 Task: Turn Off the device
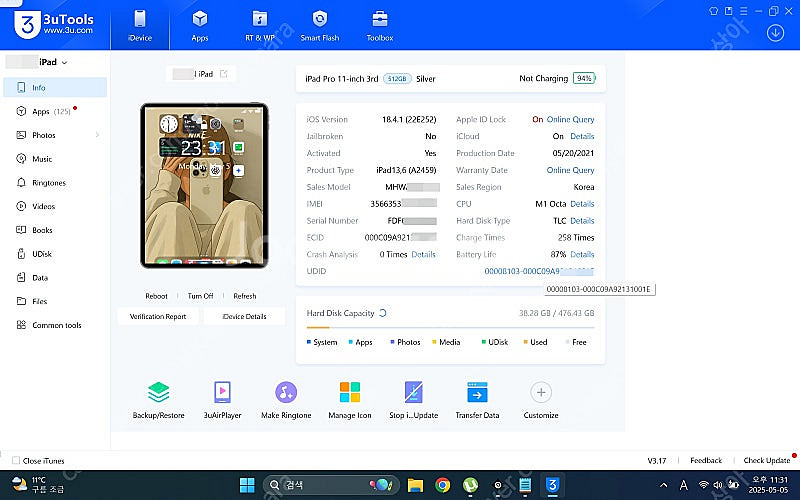(200, 296)
